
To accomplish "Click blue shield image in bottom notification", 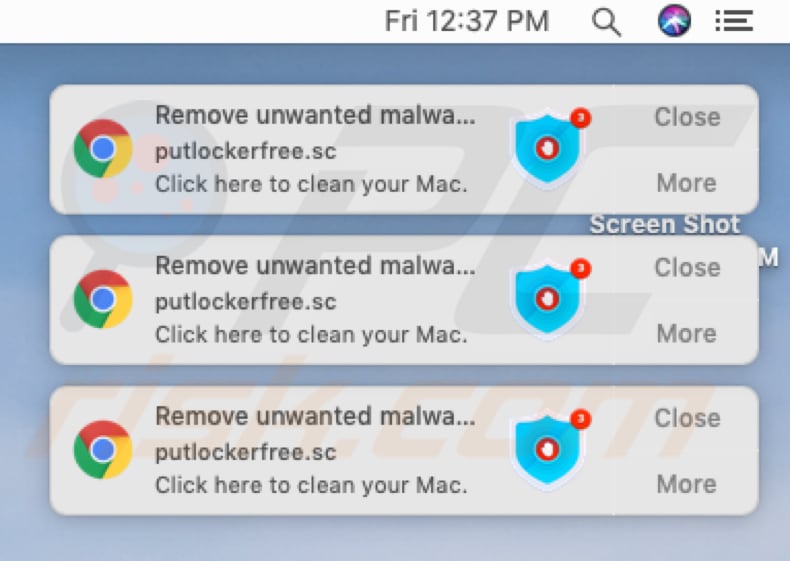I will point(550,449).
